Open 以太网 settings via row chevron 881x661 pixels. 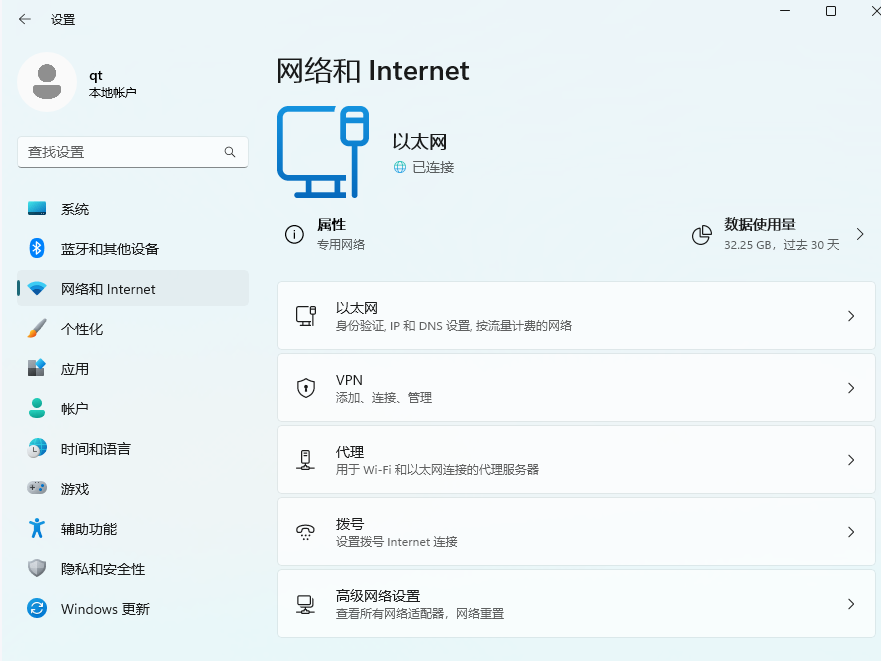click(x=851, y=316)
